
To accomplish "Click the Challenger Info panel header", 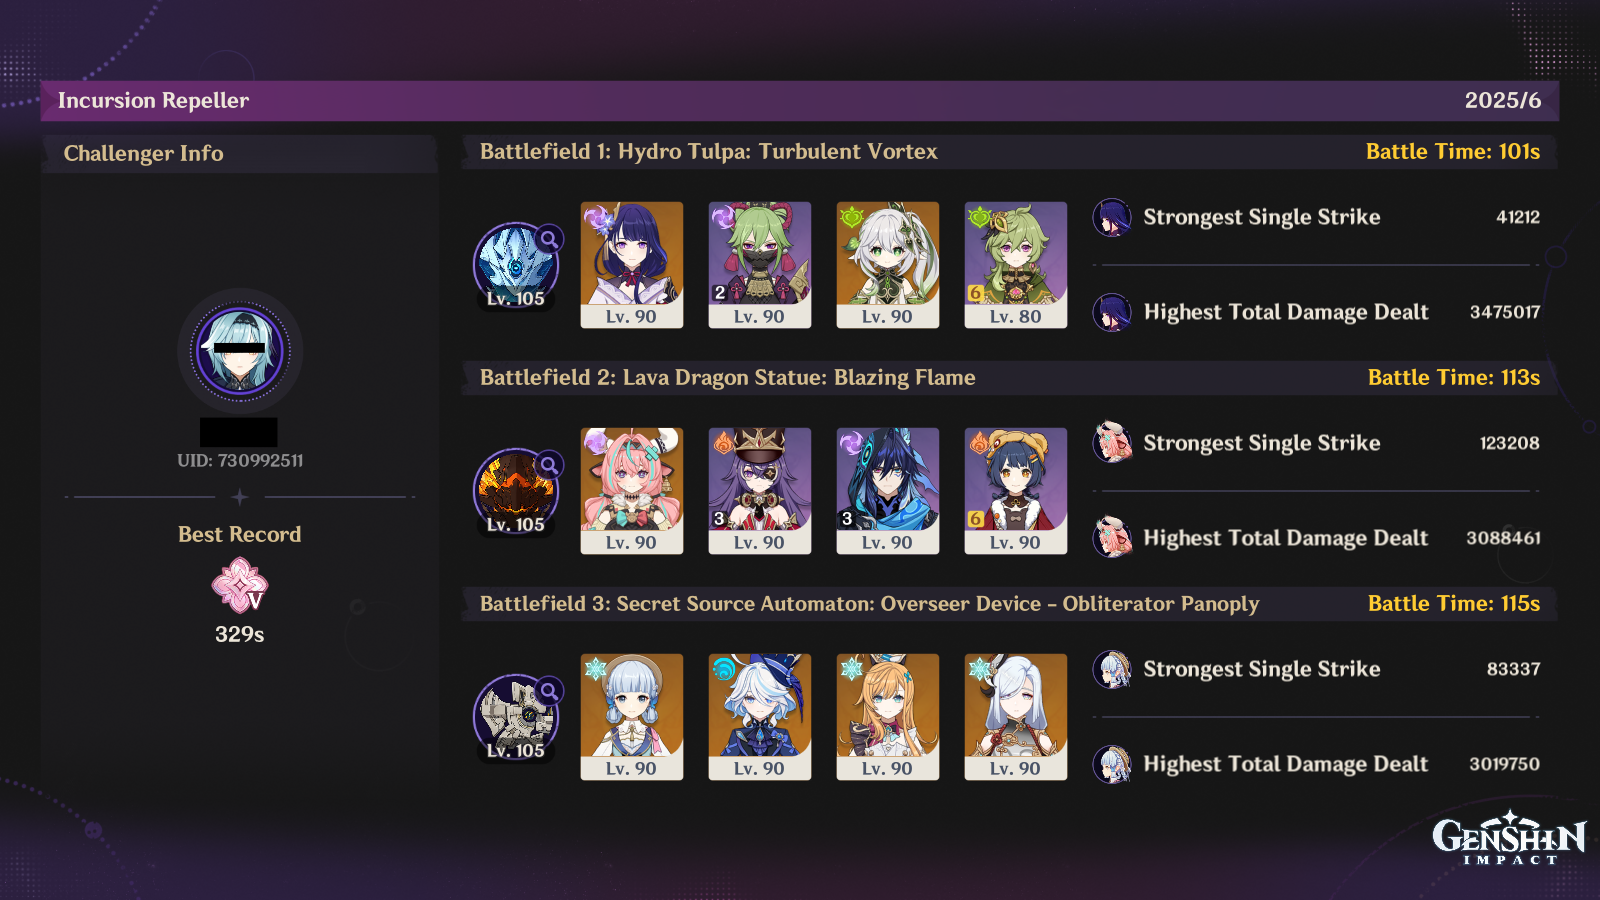I will pos(240,154).
